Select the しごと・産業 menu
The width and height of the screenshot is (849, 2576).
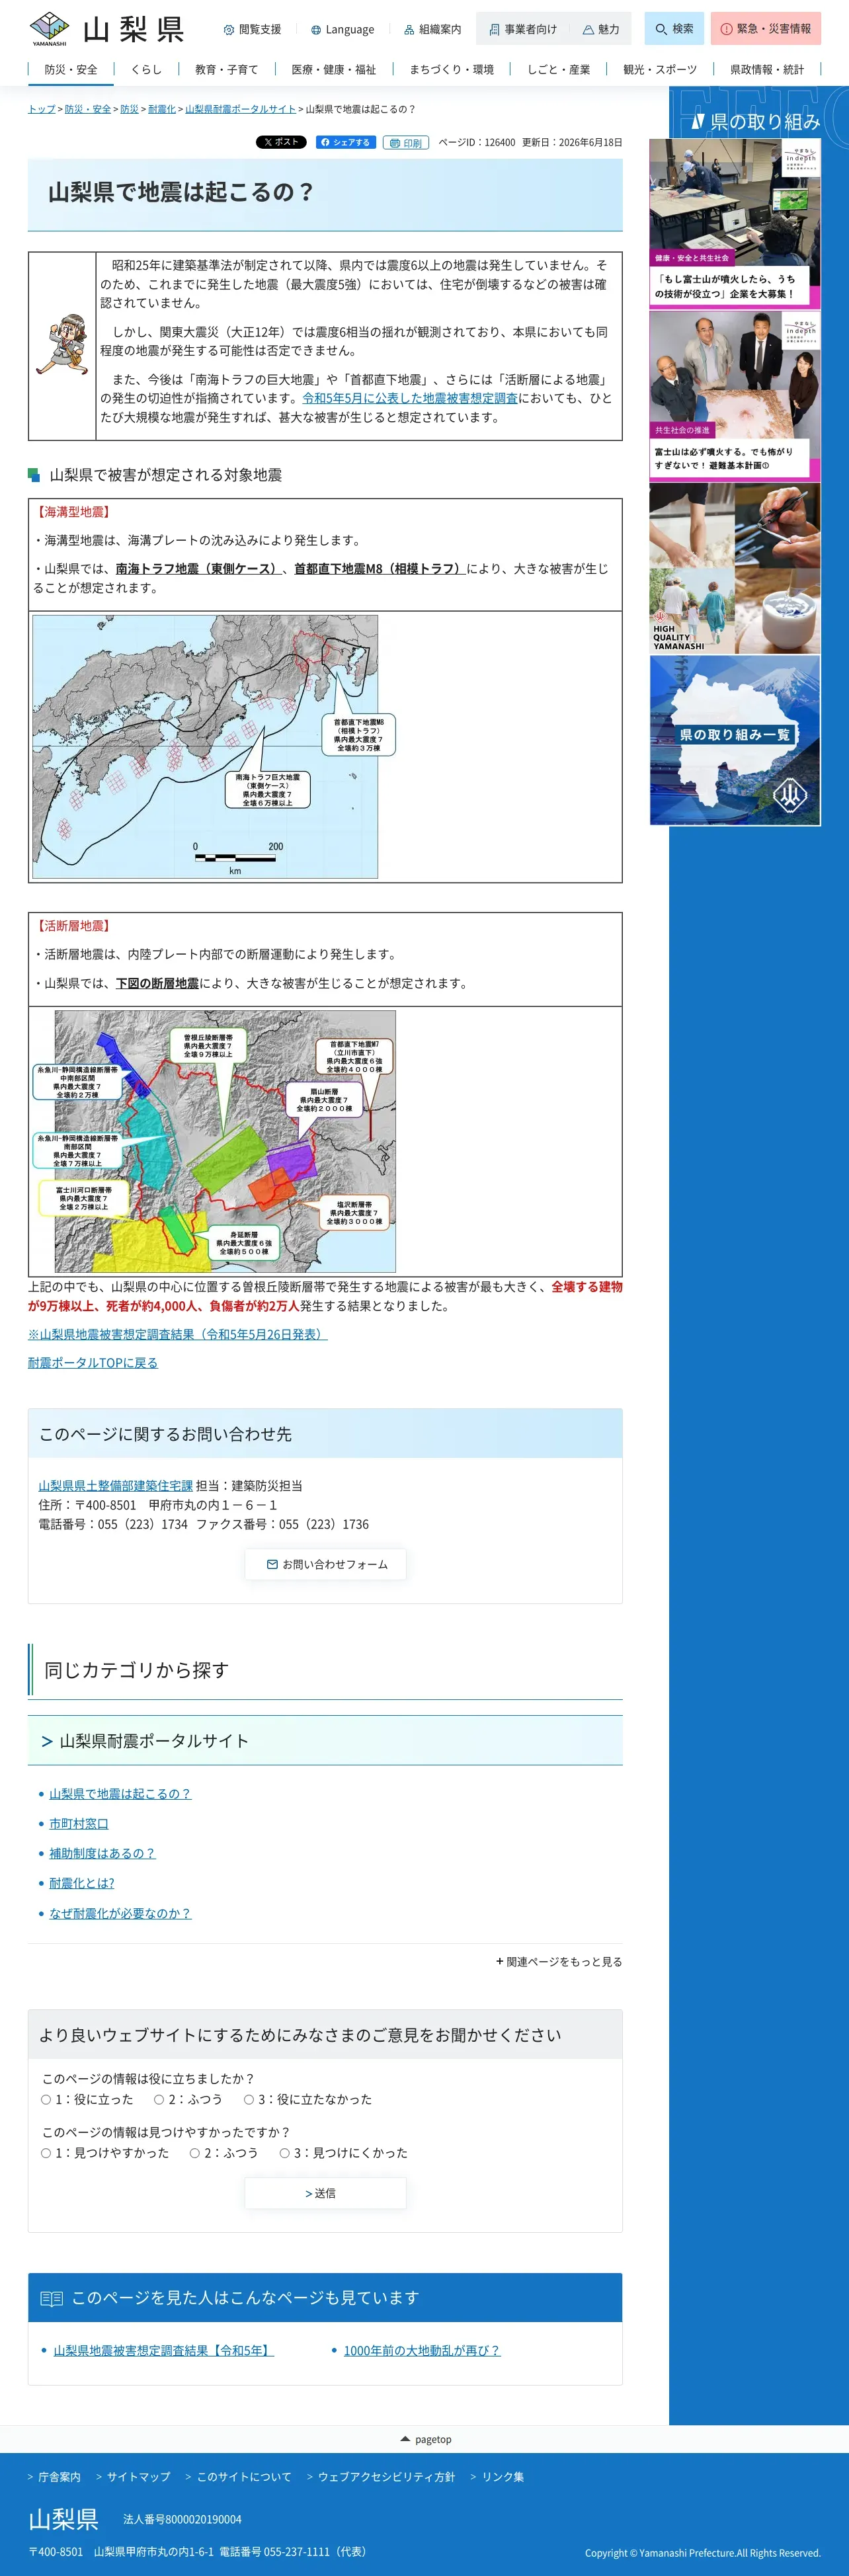(x=559, y=70)
